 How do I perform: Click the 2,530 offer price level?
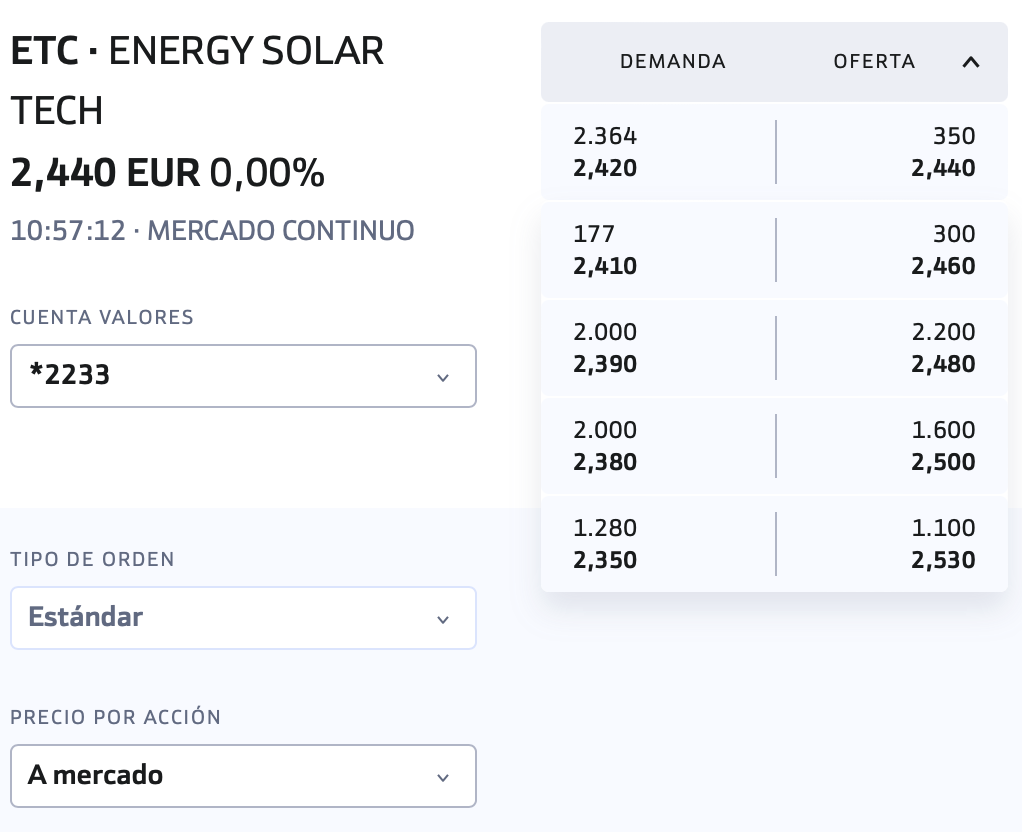[x=943, y=560]
